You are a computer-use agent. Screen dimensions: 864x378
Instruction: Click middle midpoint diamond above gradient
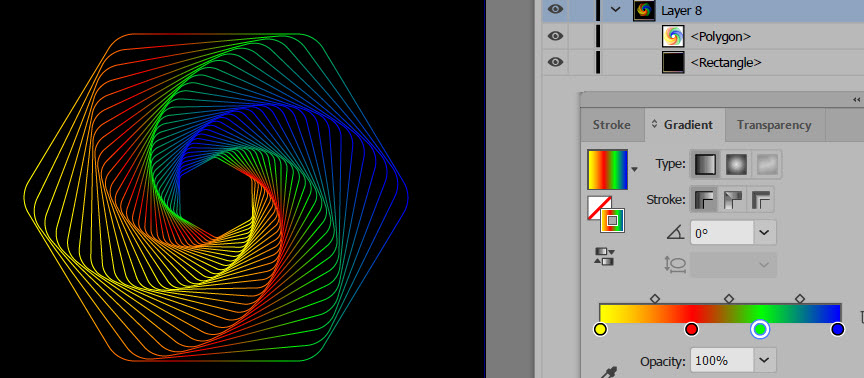[x=728, y=299]
